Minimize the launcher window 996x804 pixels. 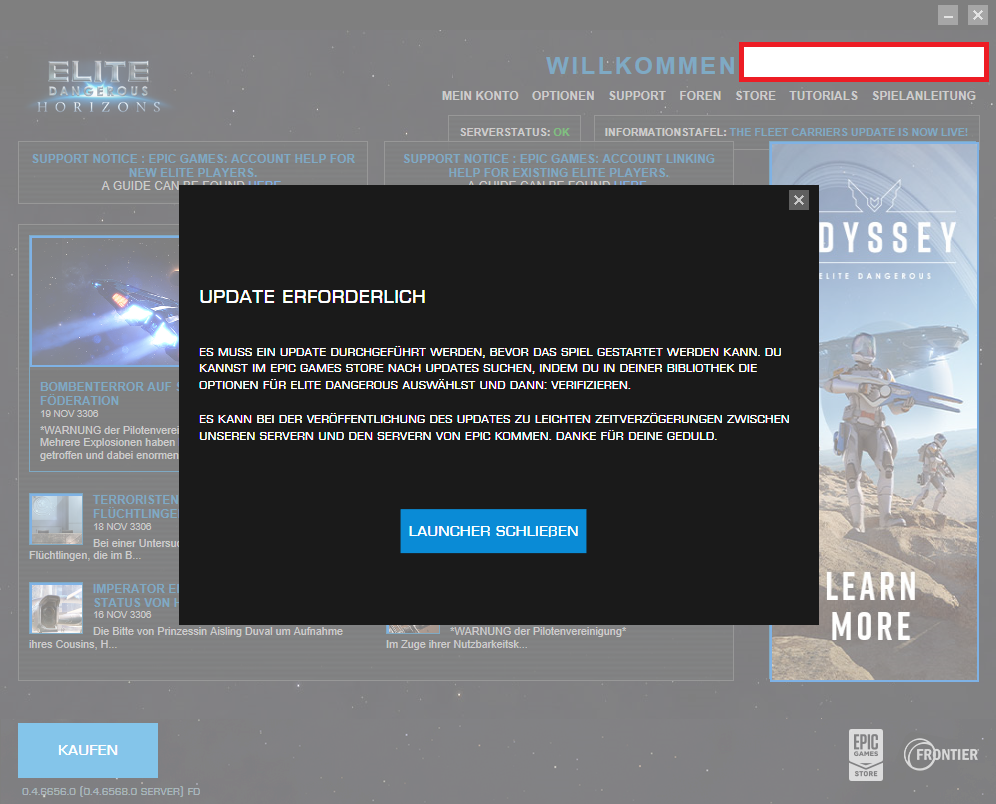click(x=948, y=15)
